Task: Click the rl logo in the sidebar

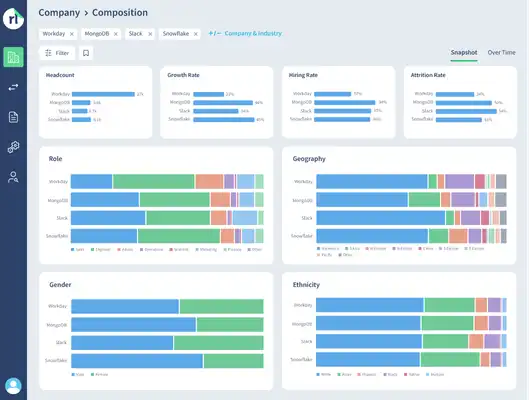Action: [13, 19]
